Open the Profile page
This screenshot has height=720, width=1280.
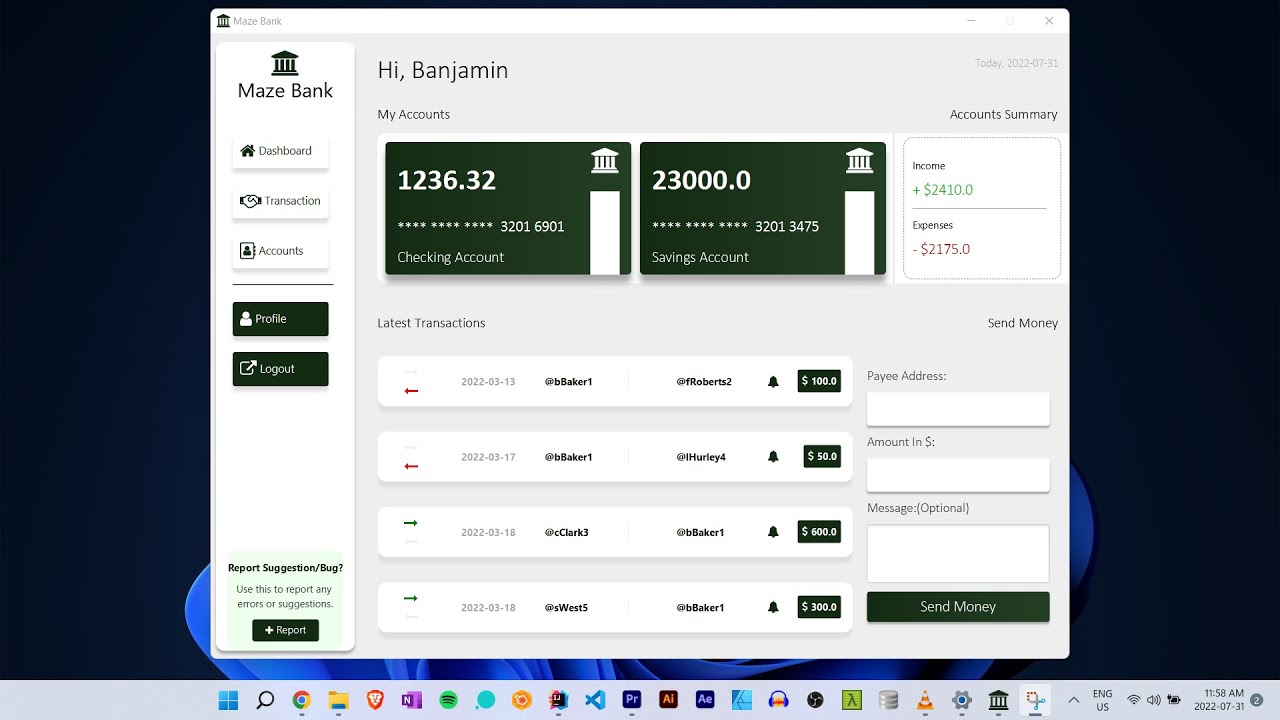(280, 319)
